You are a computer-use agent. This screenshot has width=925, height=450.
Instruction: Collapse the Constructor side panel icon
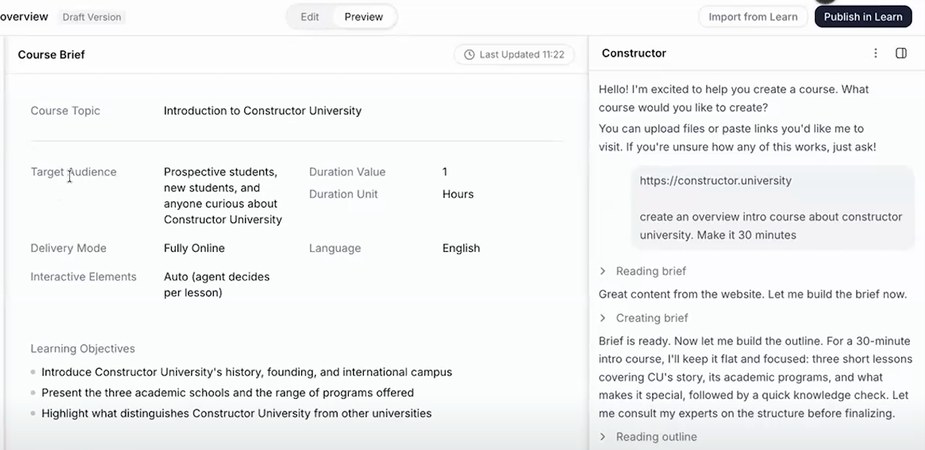click(x=901, y=53)
